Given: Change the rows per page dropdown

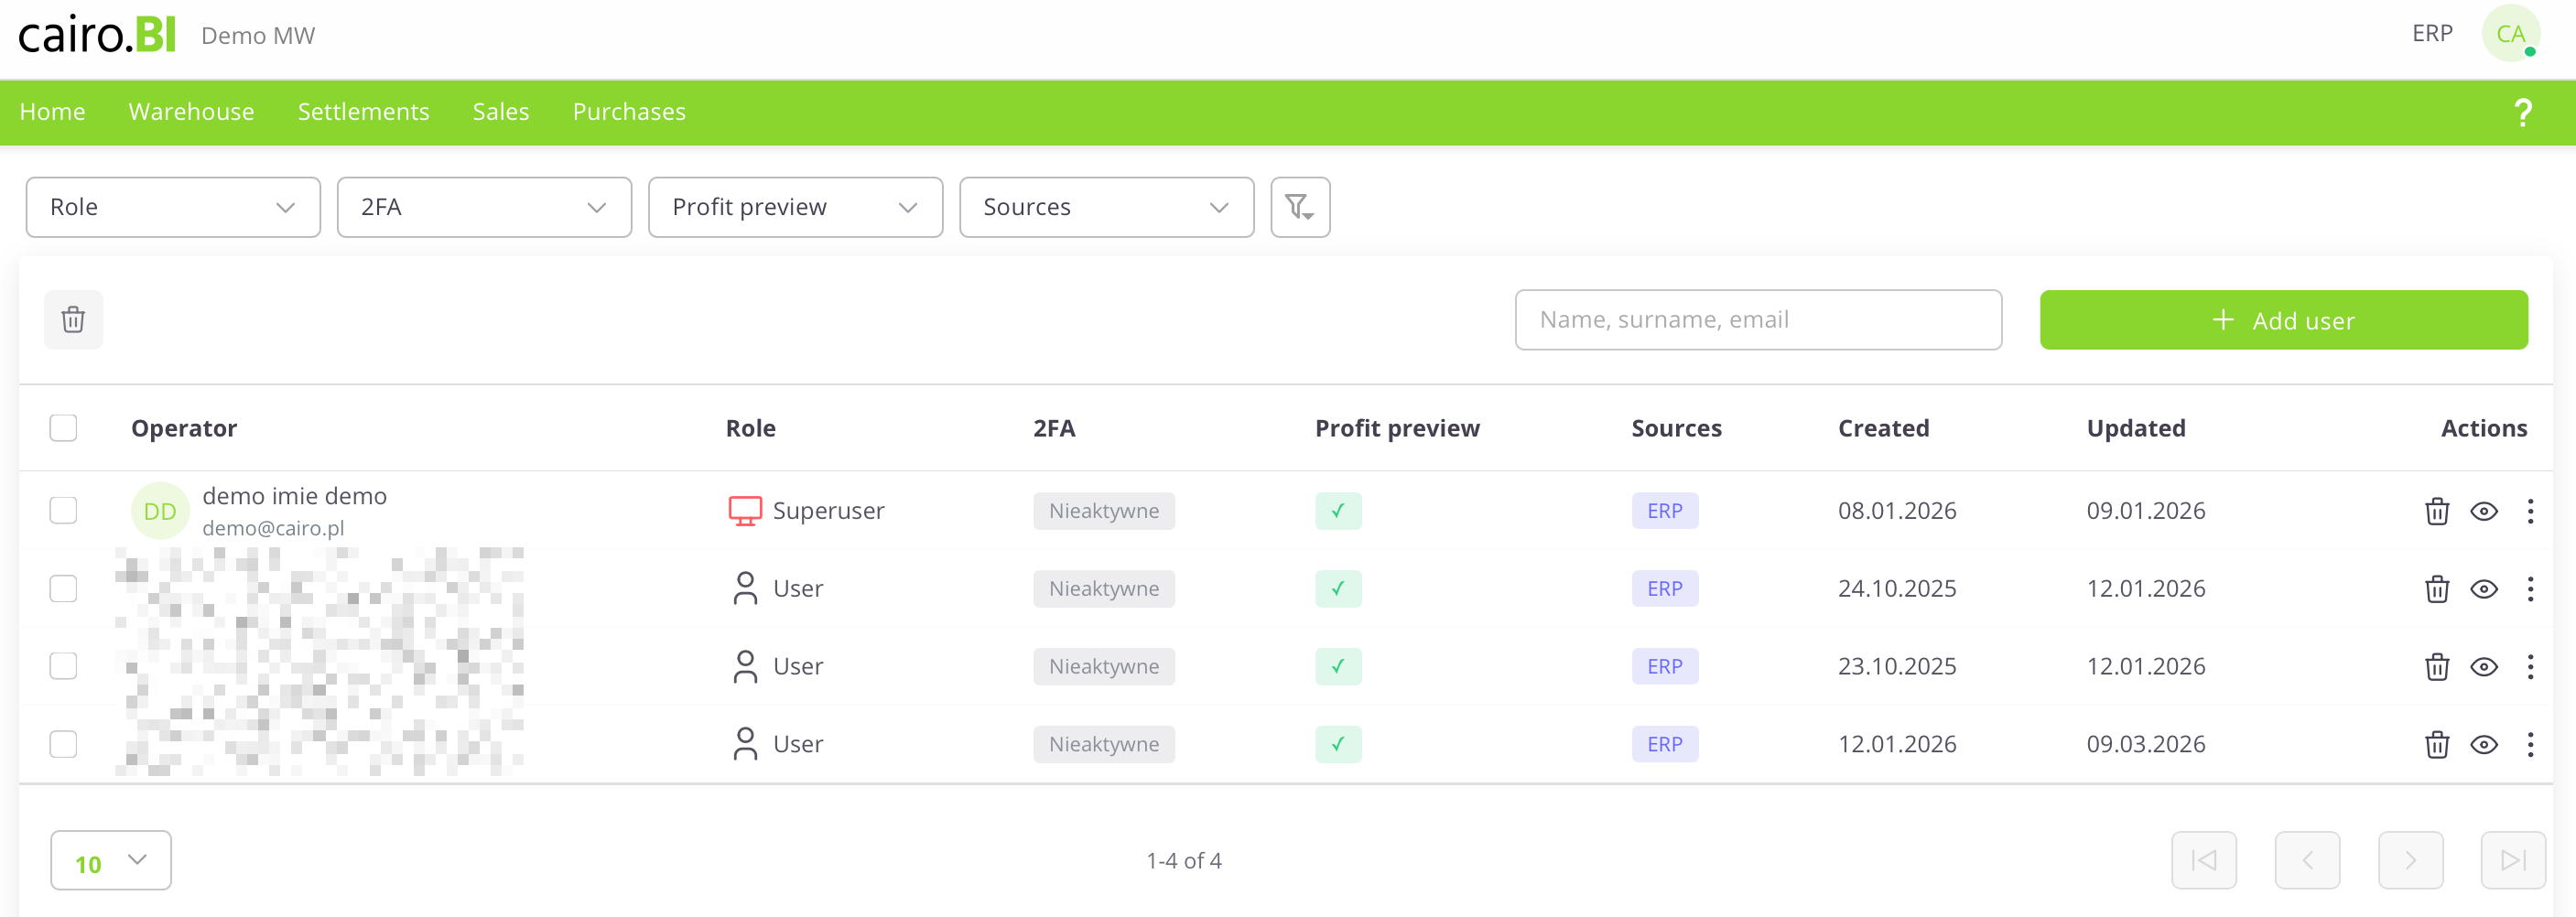Looking at the screenshot, I should (x=111, y=860).
